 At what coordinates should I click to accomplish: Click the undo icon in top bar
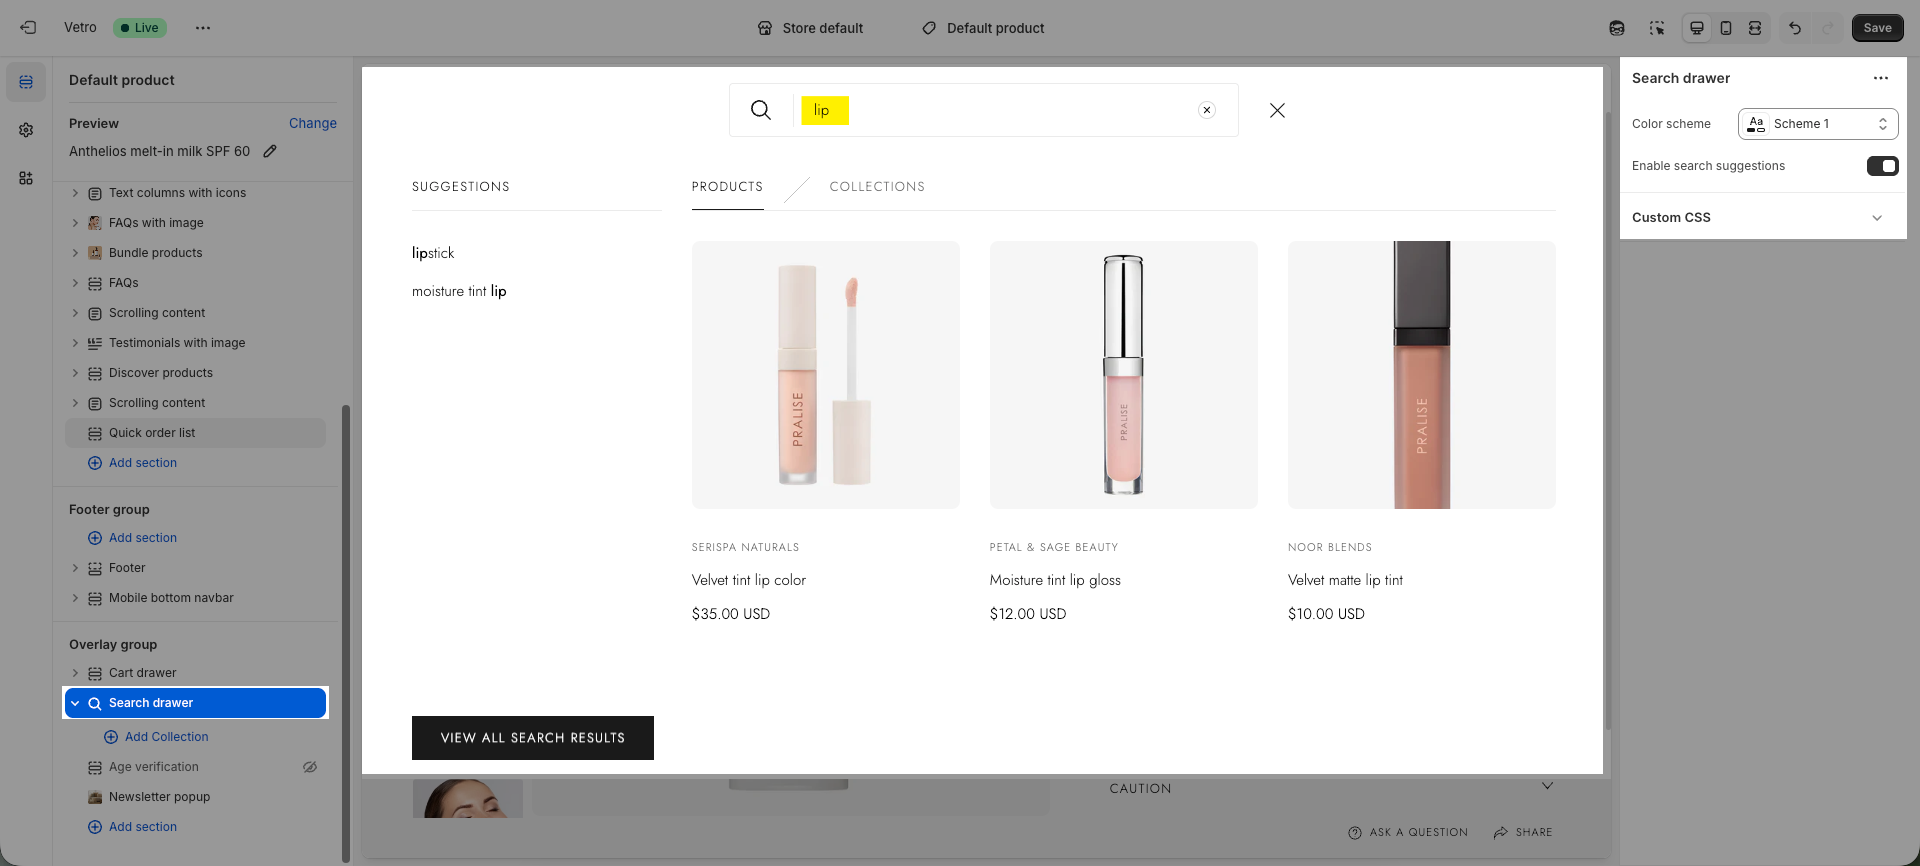click(1795, 28)
